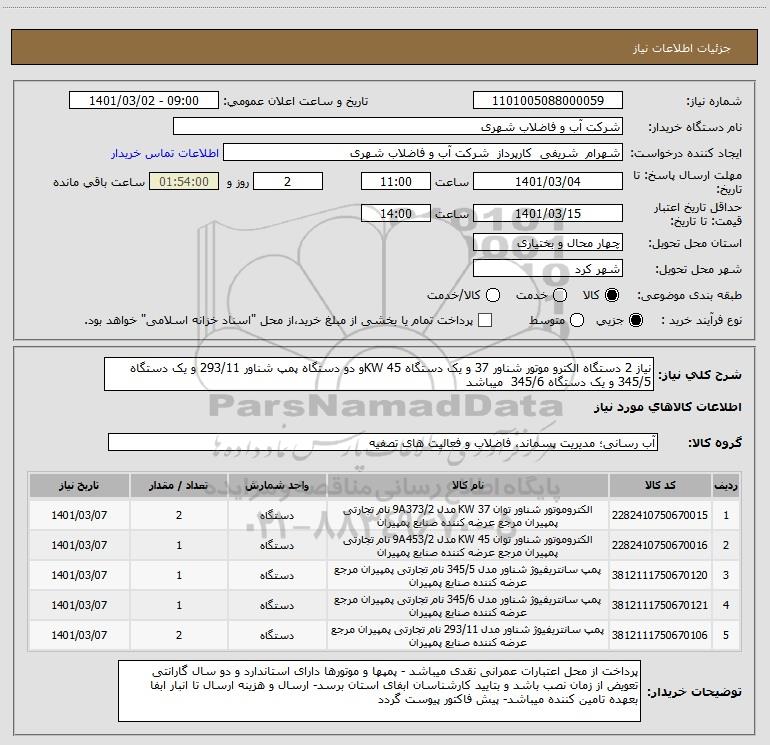
Task: Click the تاریخ نیاز column header
Action: click(79, 486)
